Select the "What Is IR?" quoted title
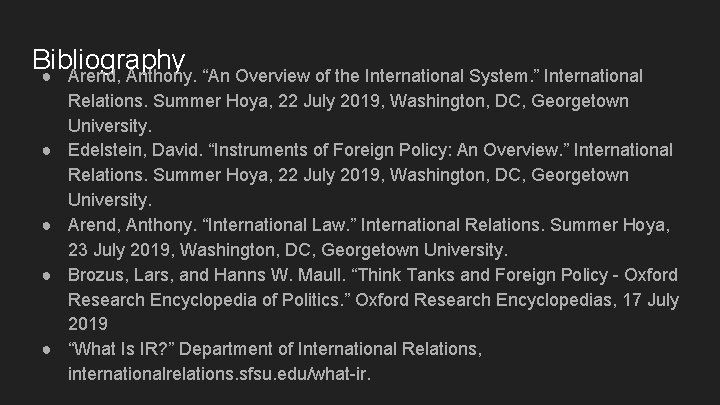The height and width of the screenshot is (405, 720). pyautogui.click(x=121, y=349)
